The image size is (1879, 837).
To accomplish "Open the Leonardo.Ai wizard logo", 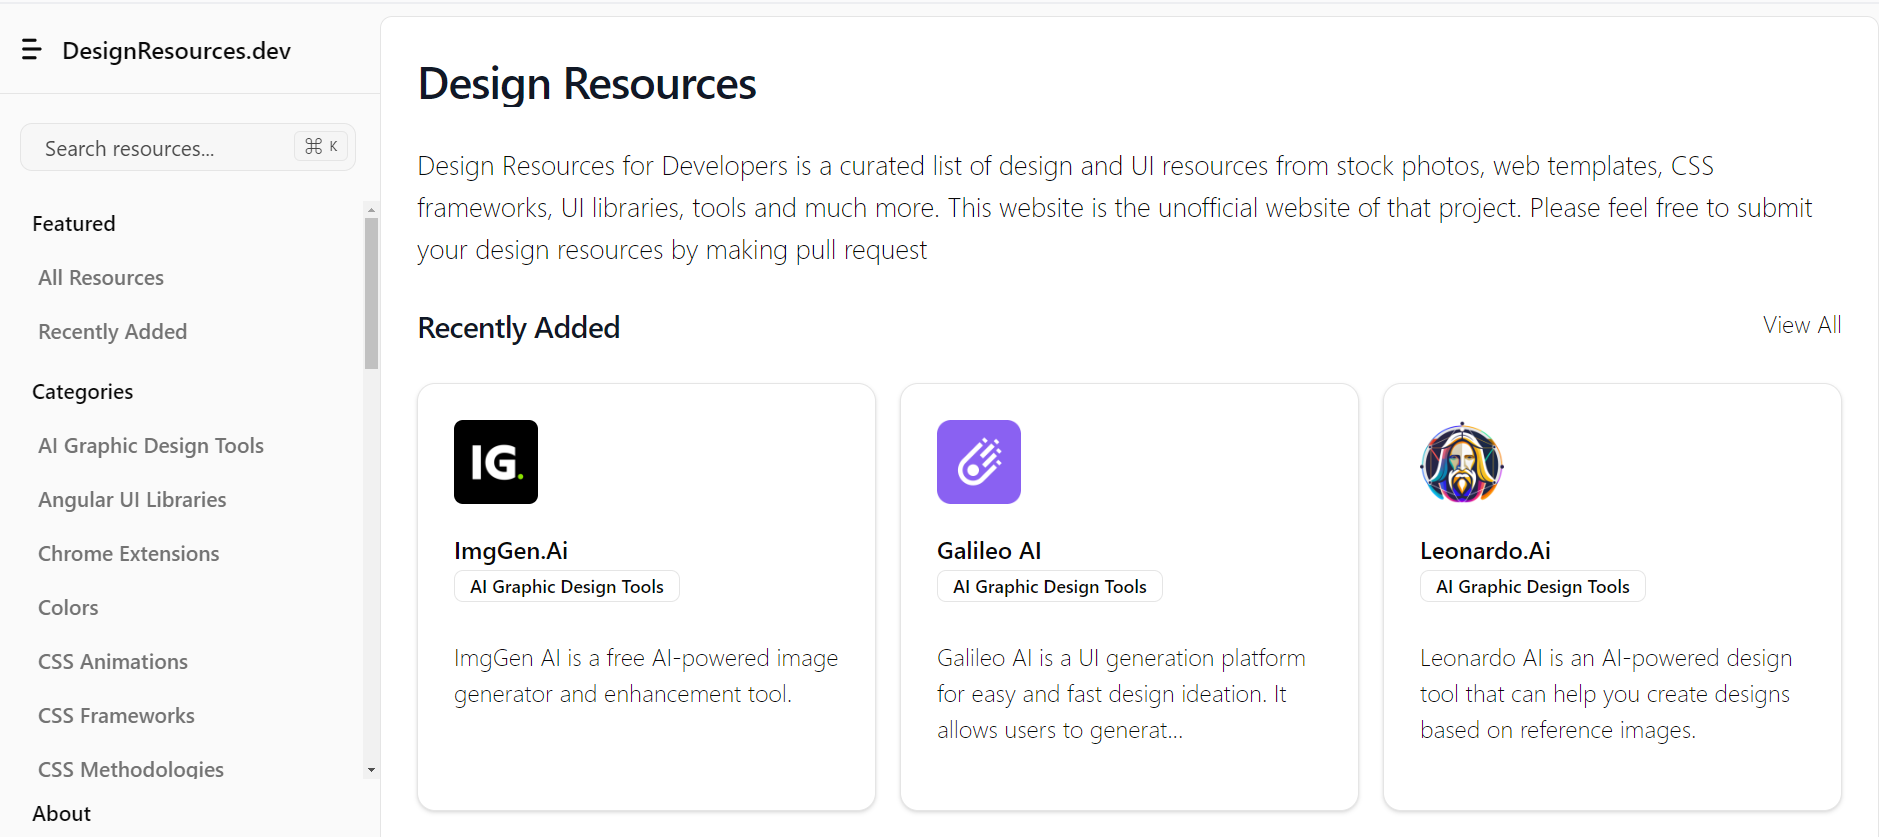I will tap(1462, 462).
